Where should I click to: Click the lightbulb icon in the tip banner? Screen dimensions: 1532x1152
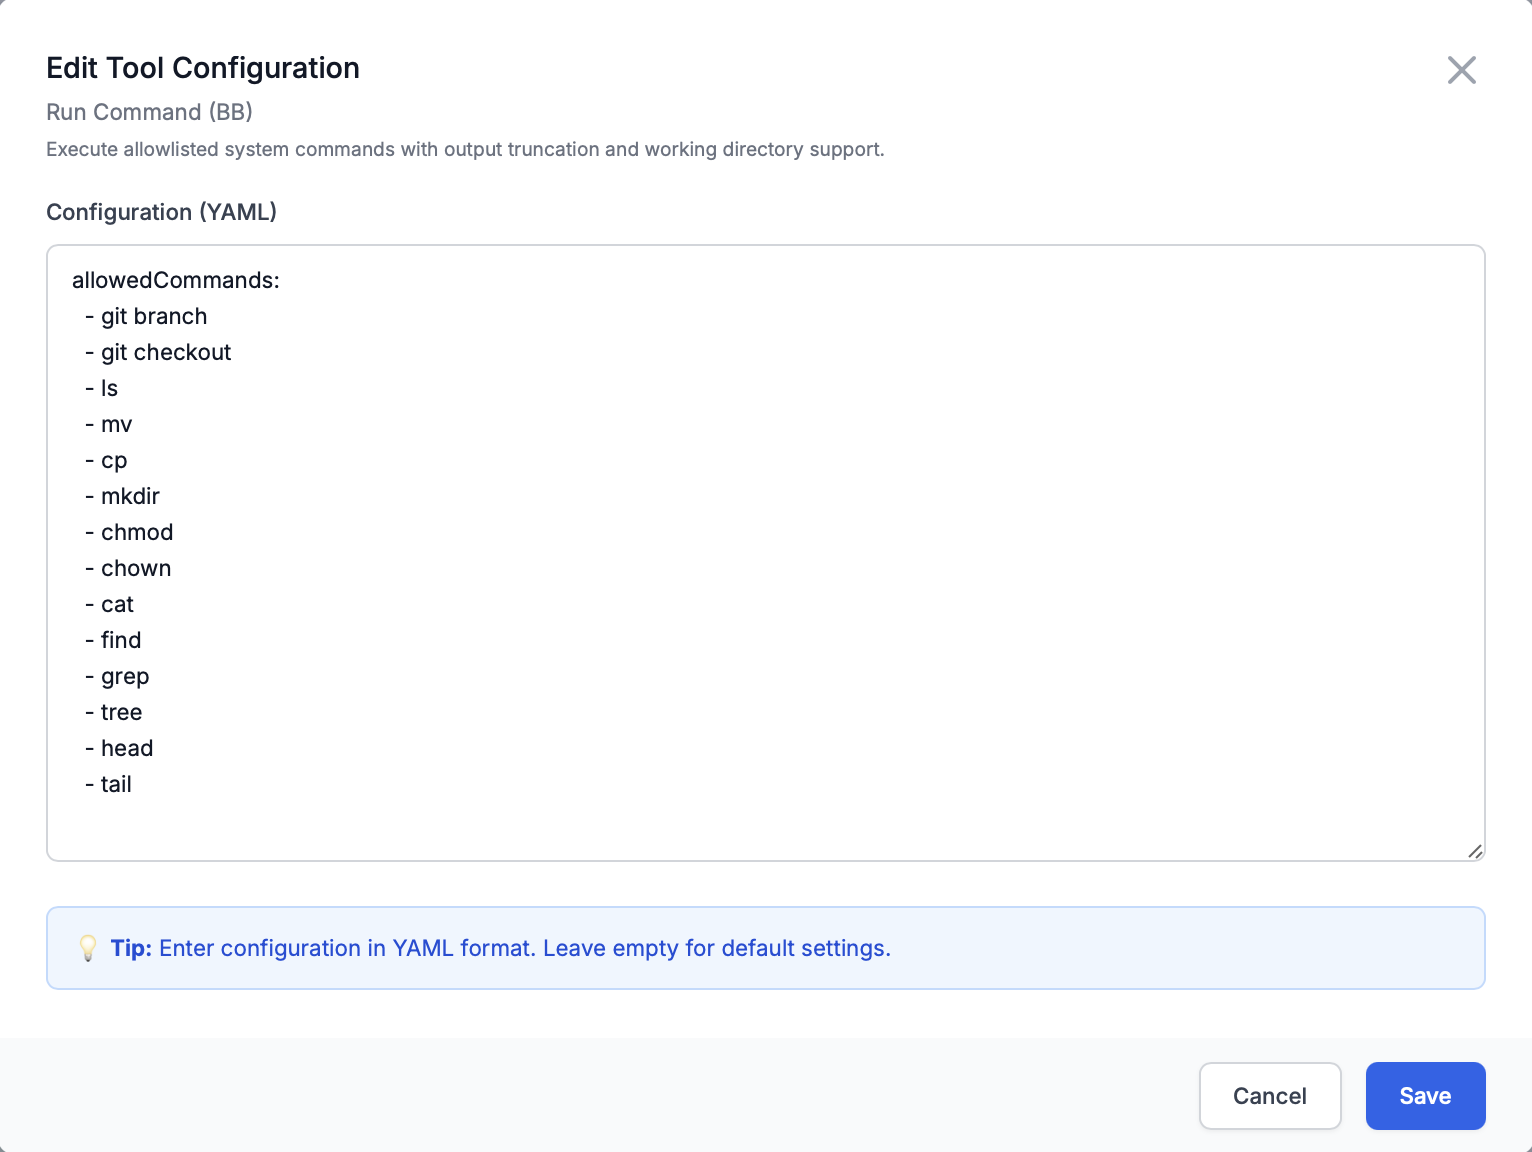pyautogui.click(x=88, y=948)
